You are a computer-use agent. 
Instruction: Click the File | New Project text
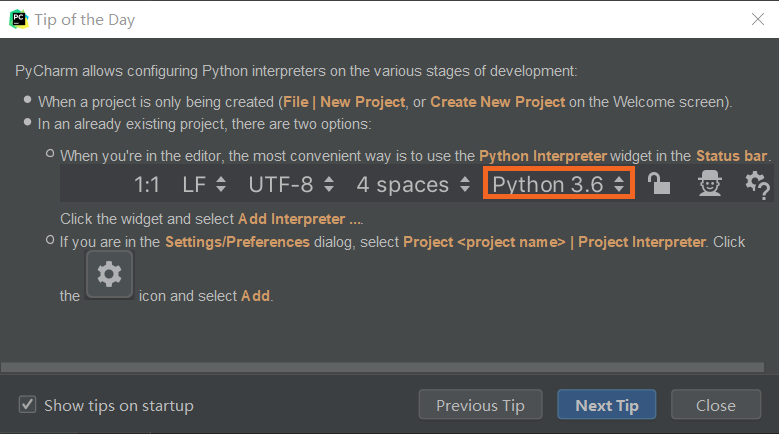point(343,102)
